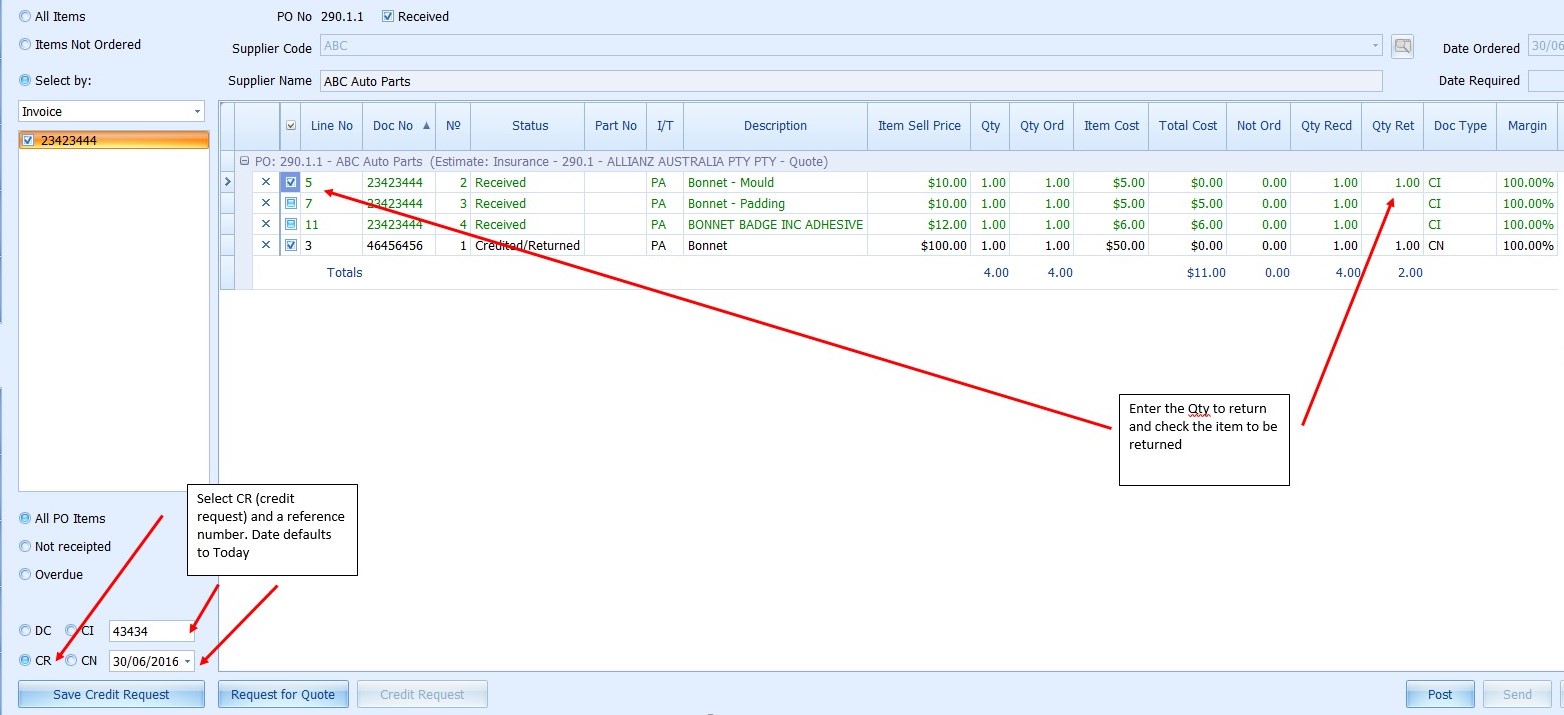This screenshot has width=1564, height=715.
Task: Click the Qty Ret cell of Bonnet - Mould
Action: coord(1393,182)
